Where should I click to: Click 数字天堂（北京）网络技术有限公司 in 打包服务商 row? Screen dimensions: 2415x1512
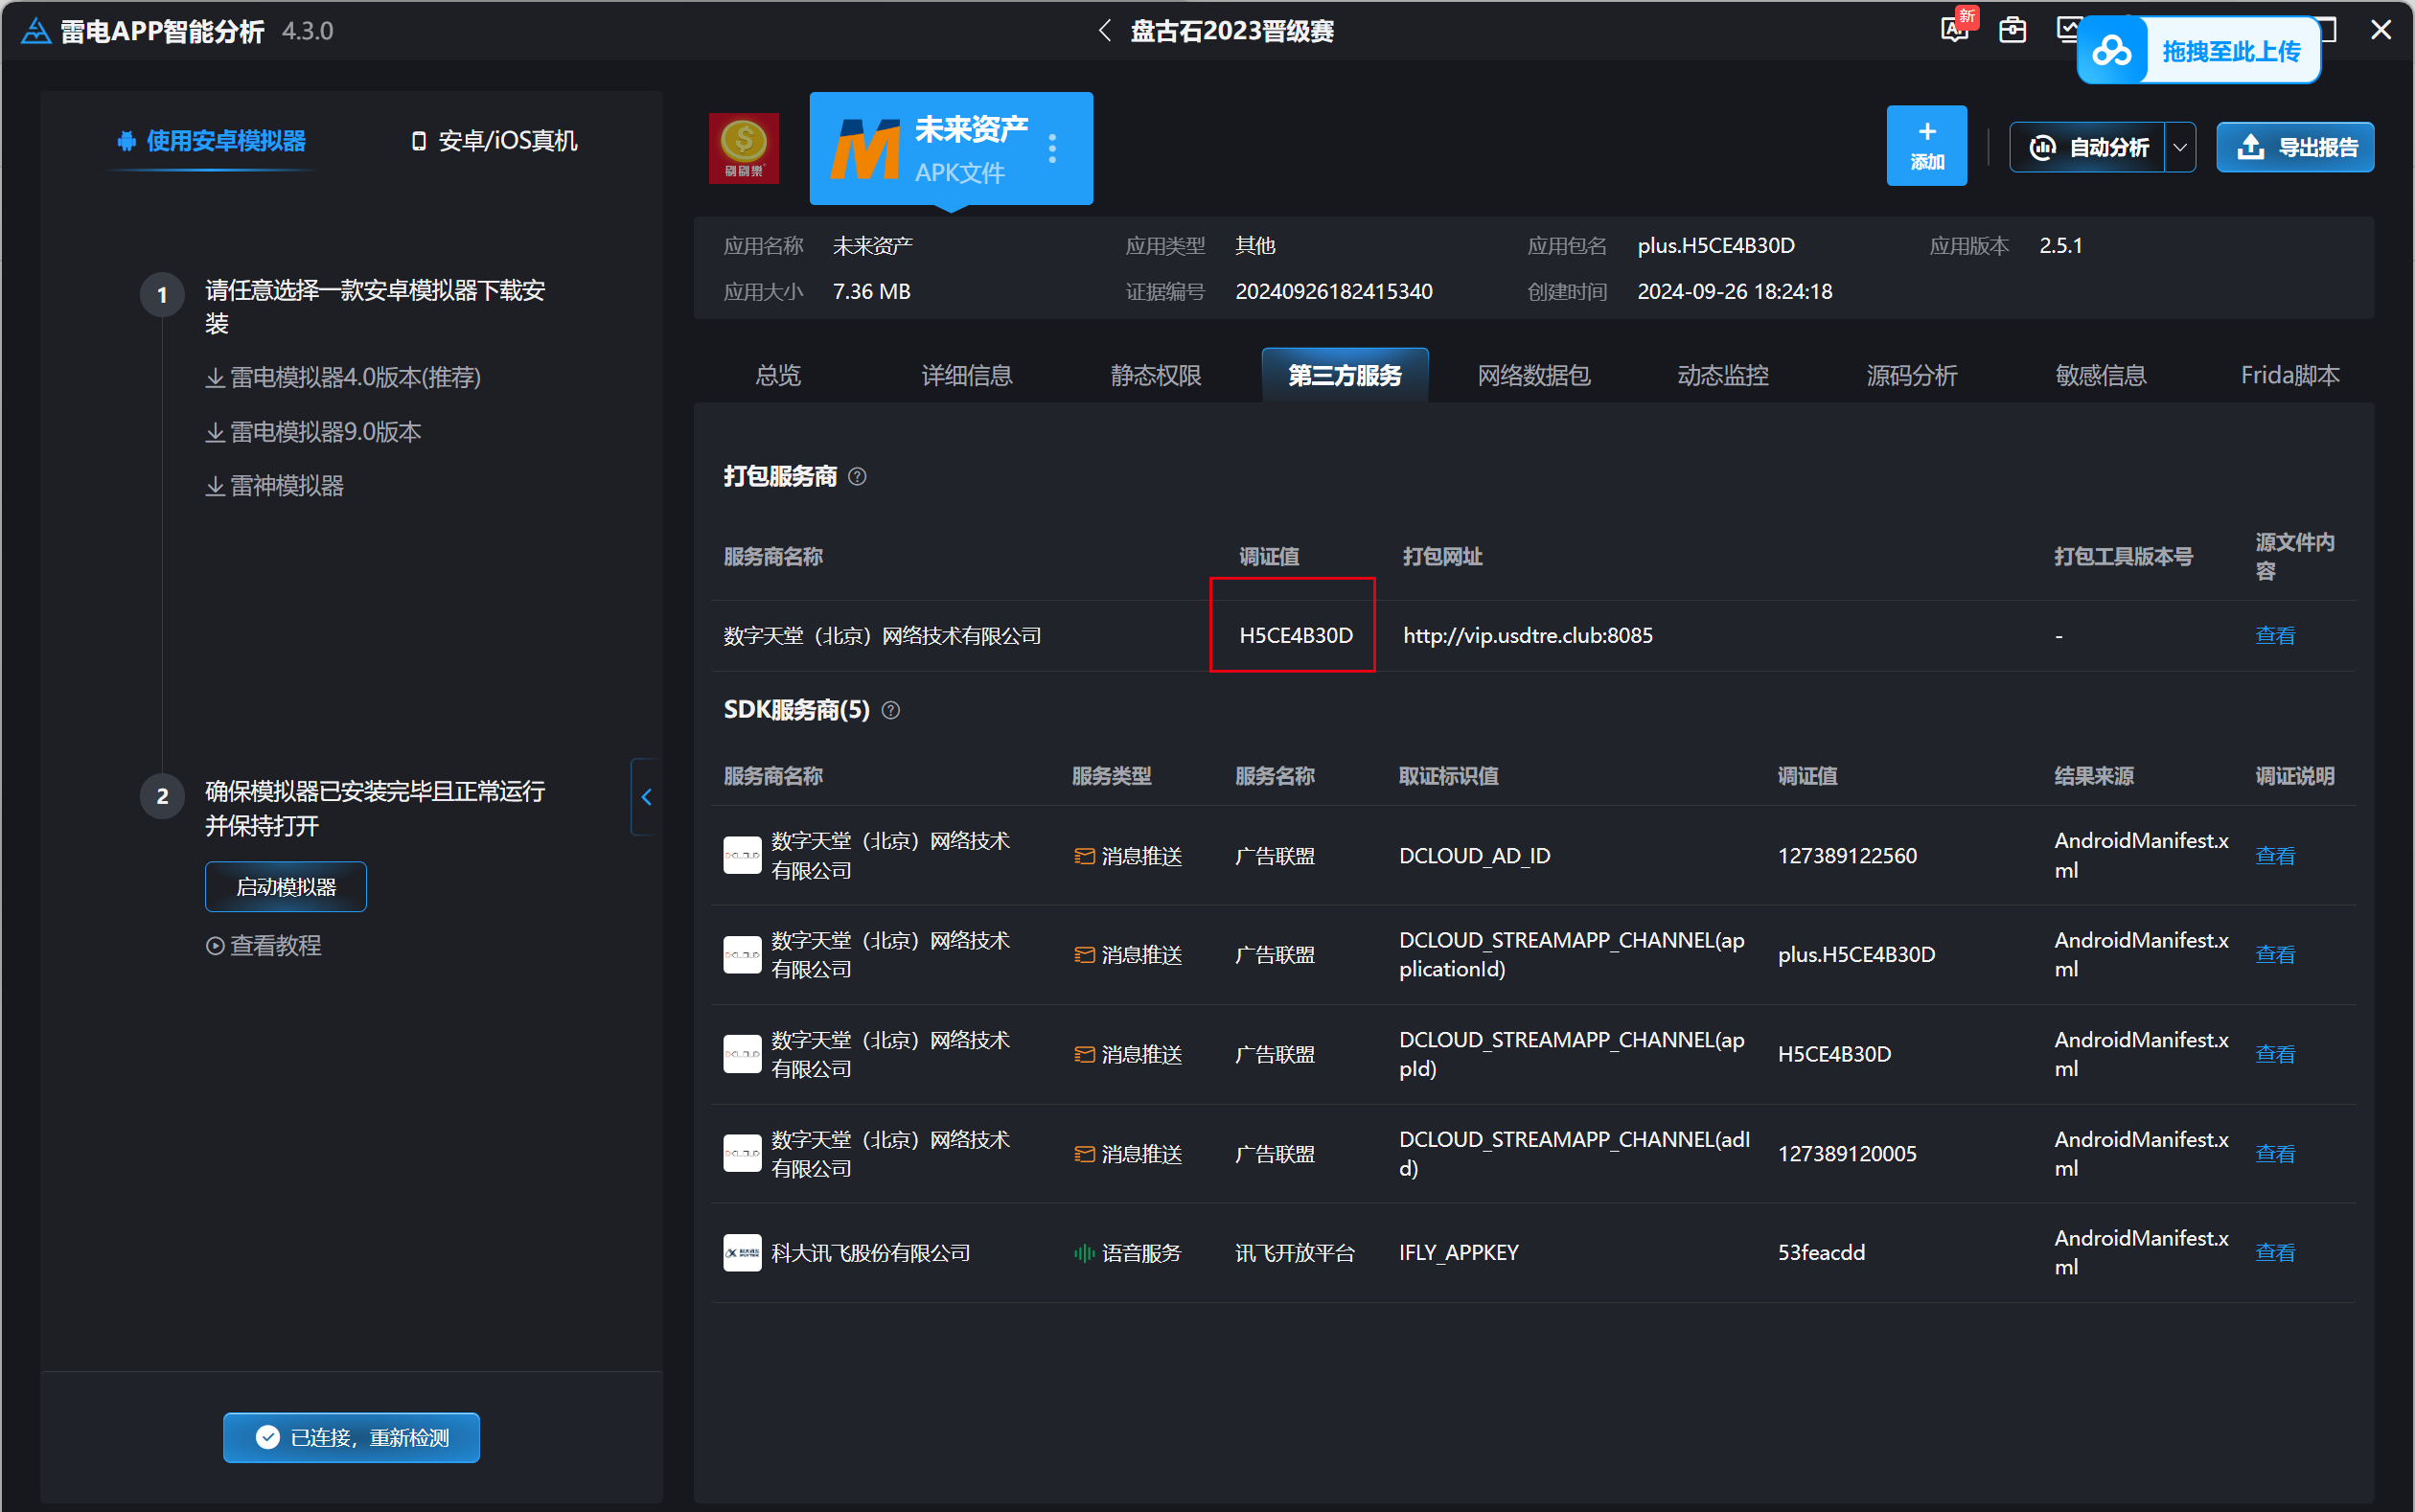(882, 636)
